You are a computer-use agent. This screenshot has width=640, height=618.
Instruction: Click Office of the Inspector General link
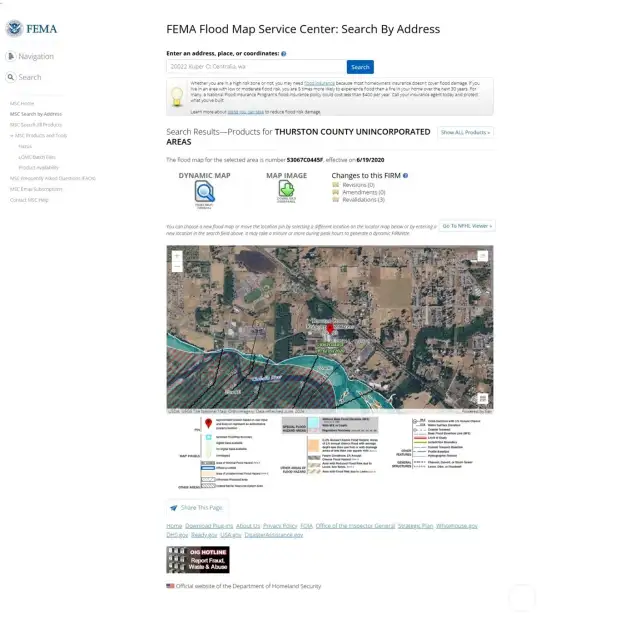355,526
